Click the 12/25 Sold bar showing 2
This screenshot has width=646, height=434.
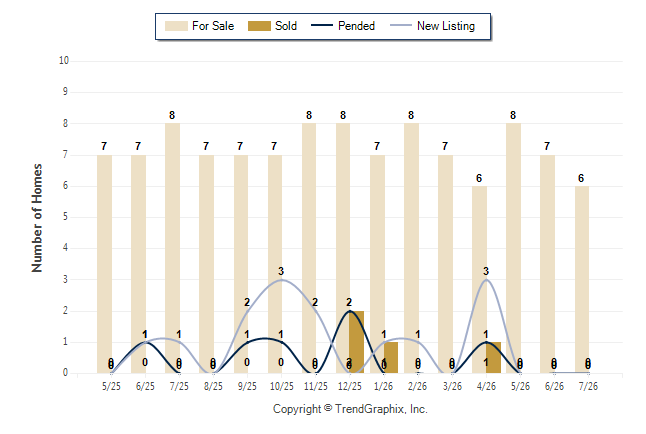(357, 342)
